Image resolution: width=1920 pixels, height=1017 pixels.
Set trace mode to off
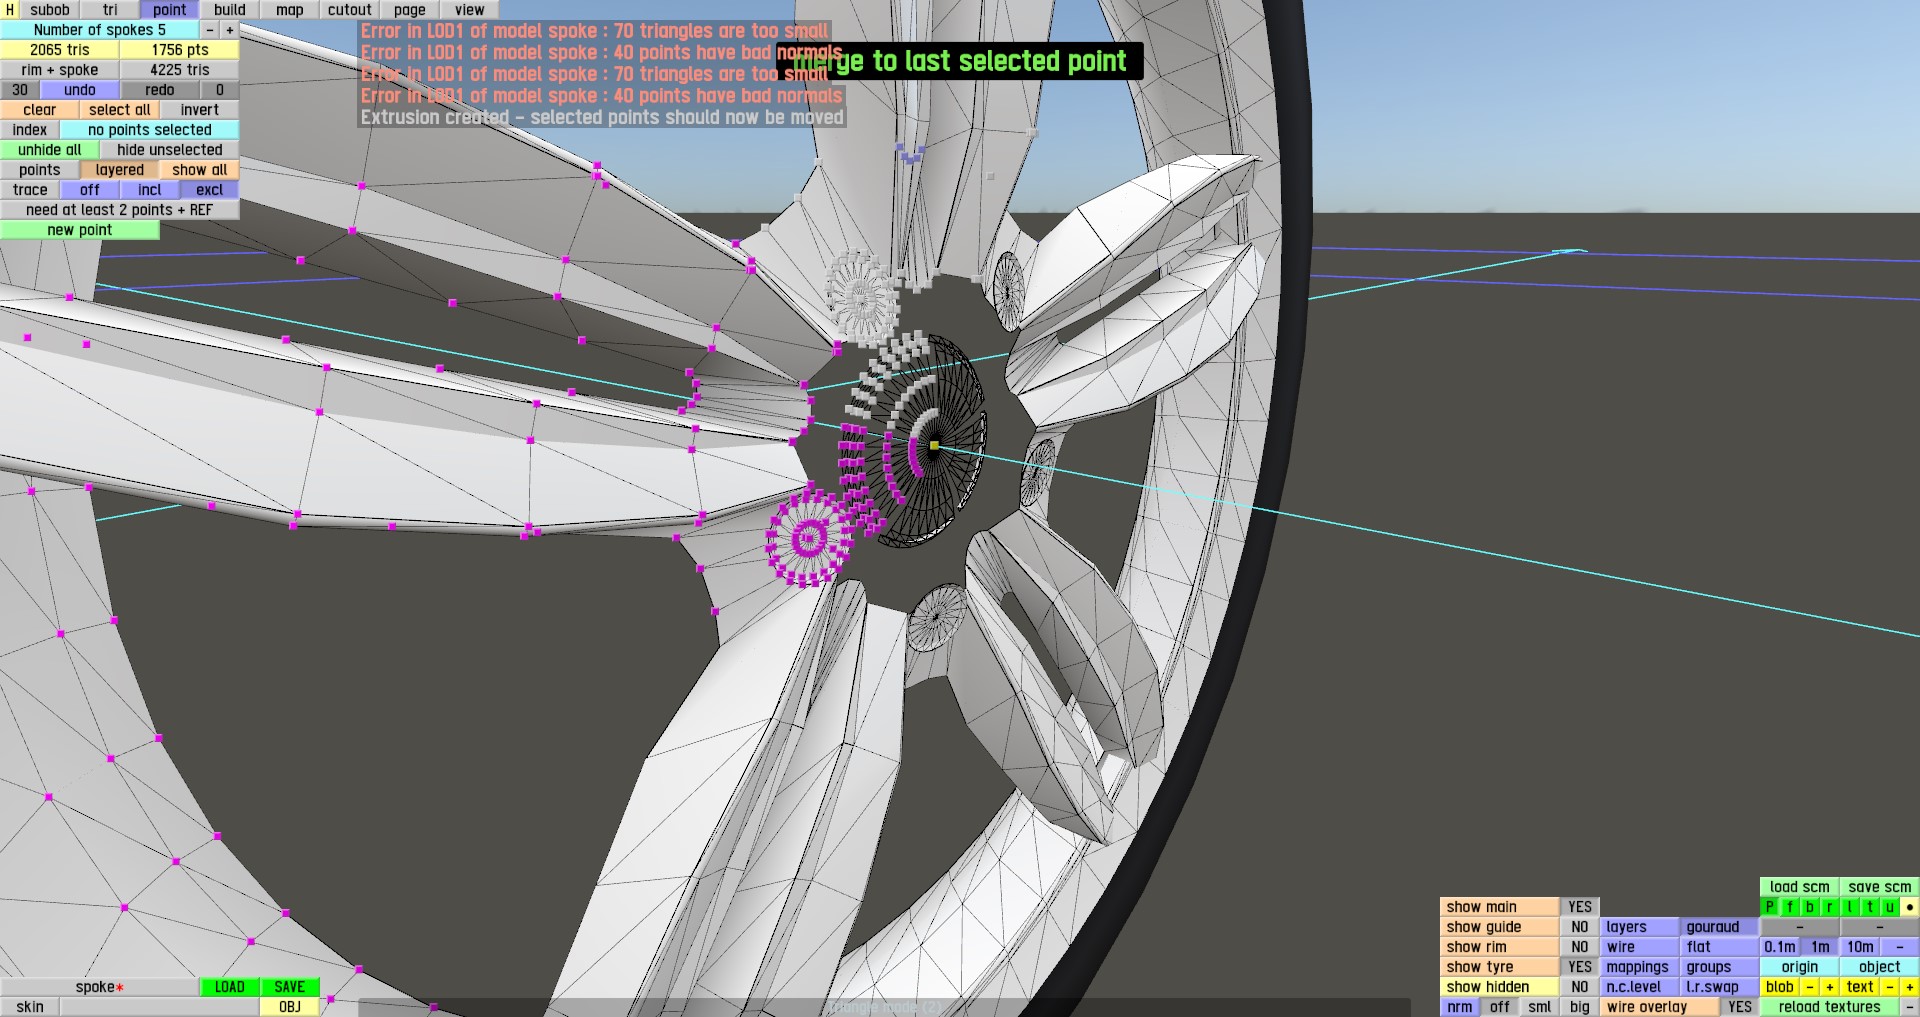tap(90, 190)
